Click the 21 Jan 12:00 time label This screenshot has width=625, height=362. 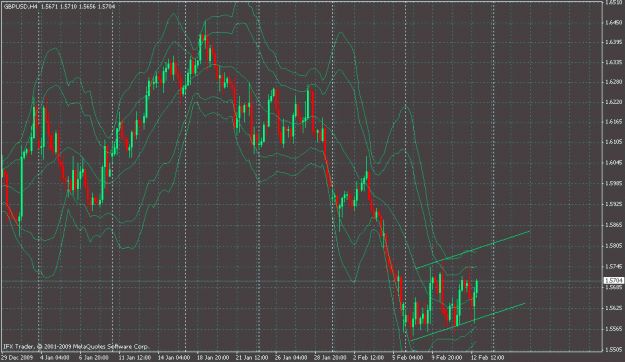(252, 357)
